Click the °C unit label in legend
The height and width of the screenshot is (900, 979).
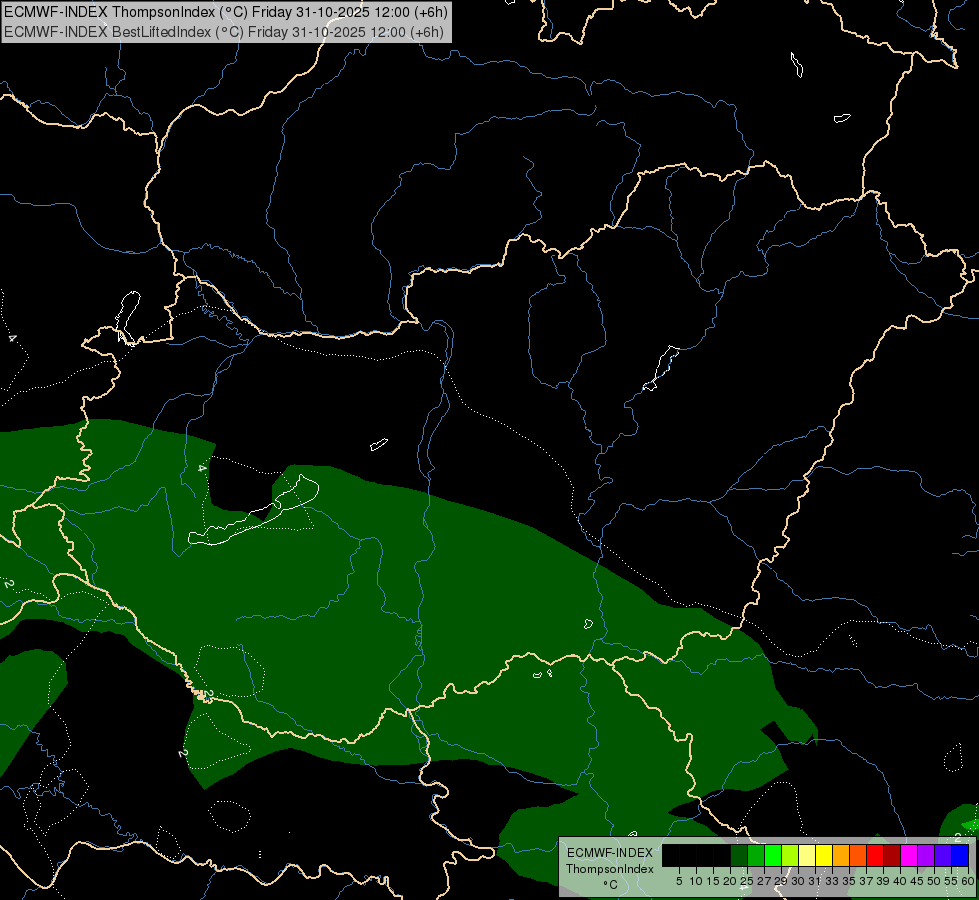point(610,884)
